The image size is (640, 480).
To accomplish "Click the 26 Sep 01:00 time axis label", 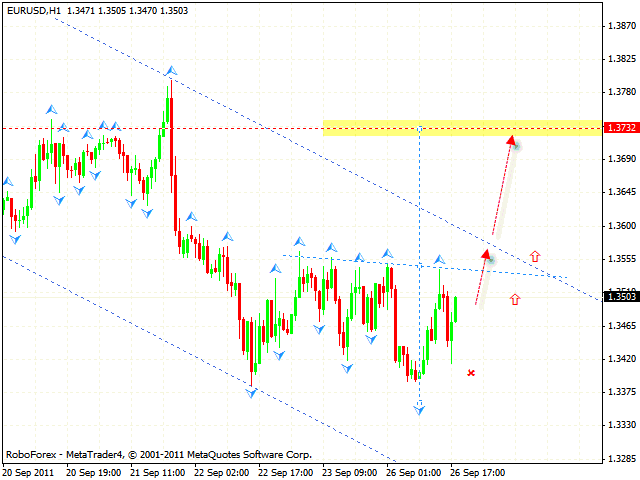I will [x=414, y=473].
